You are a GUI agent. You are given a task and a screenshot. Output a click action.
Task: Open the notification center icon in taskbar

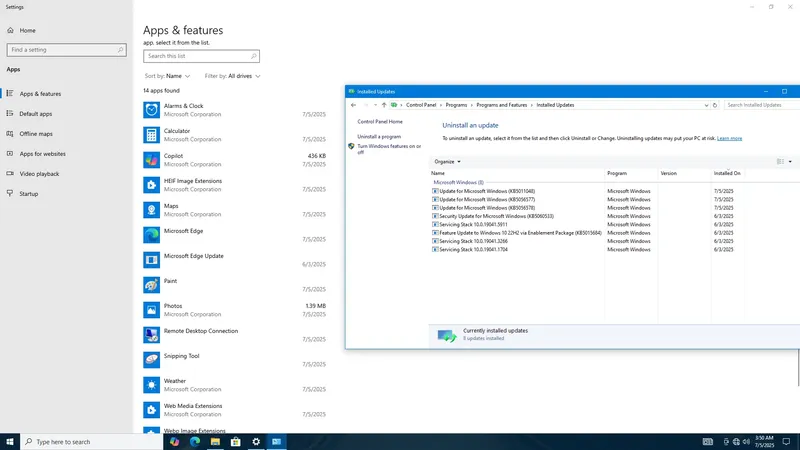[x=786, y=442]
